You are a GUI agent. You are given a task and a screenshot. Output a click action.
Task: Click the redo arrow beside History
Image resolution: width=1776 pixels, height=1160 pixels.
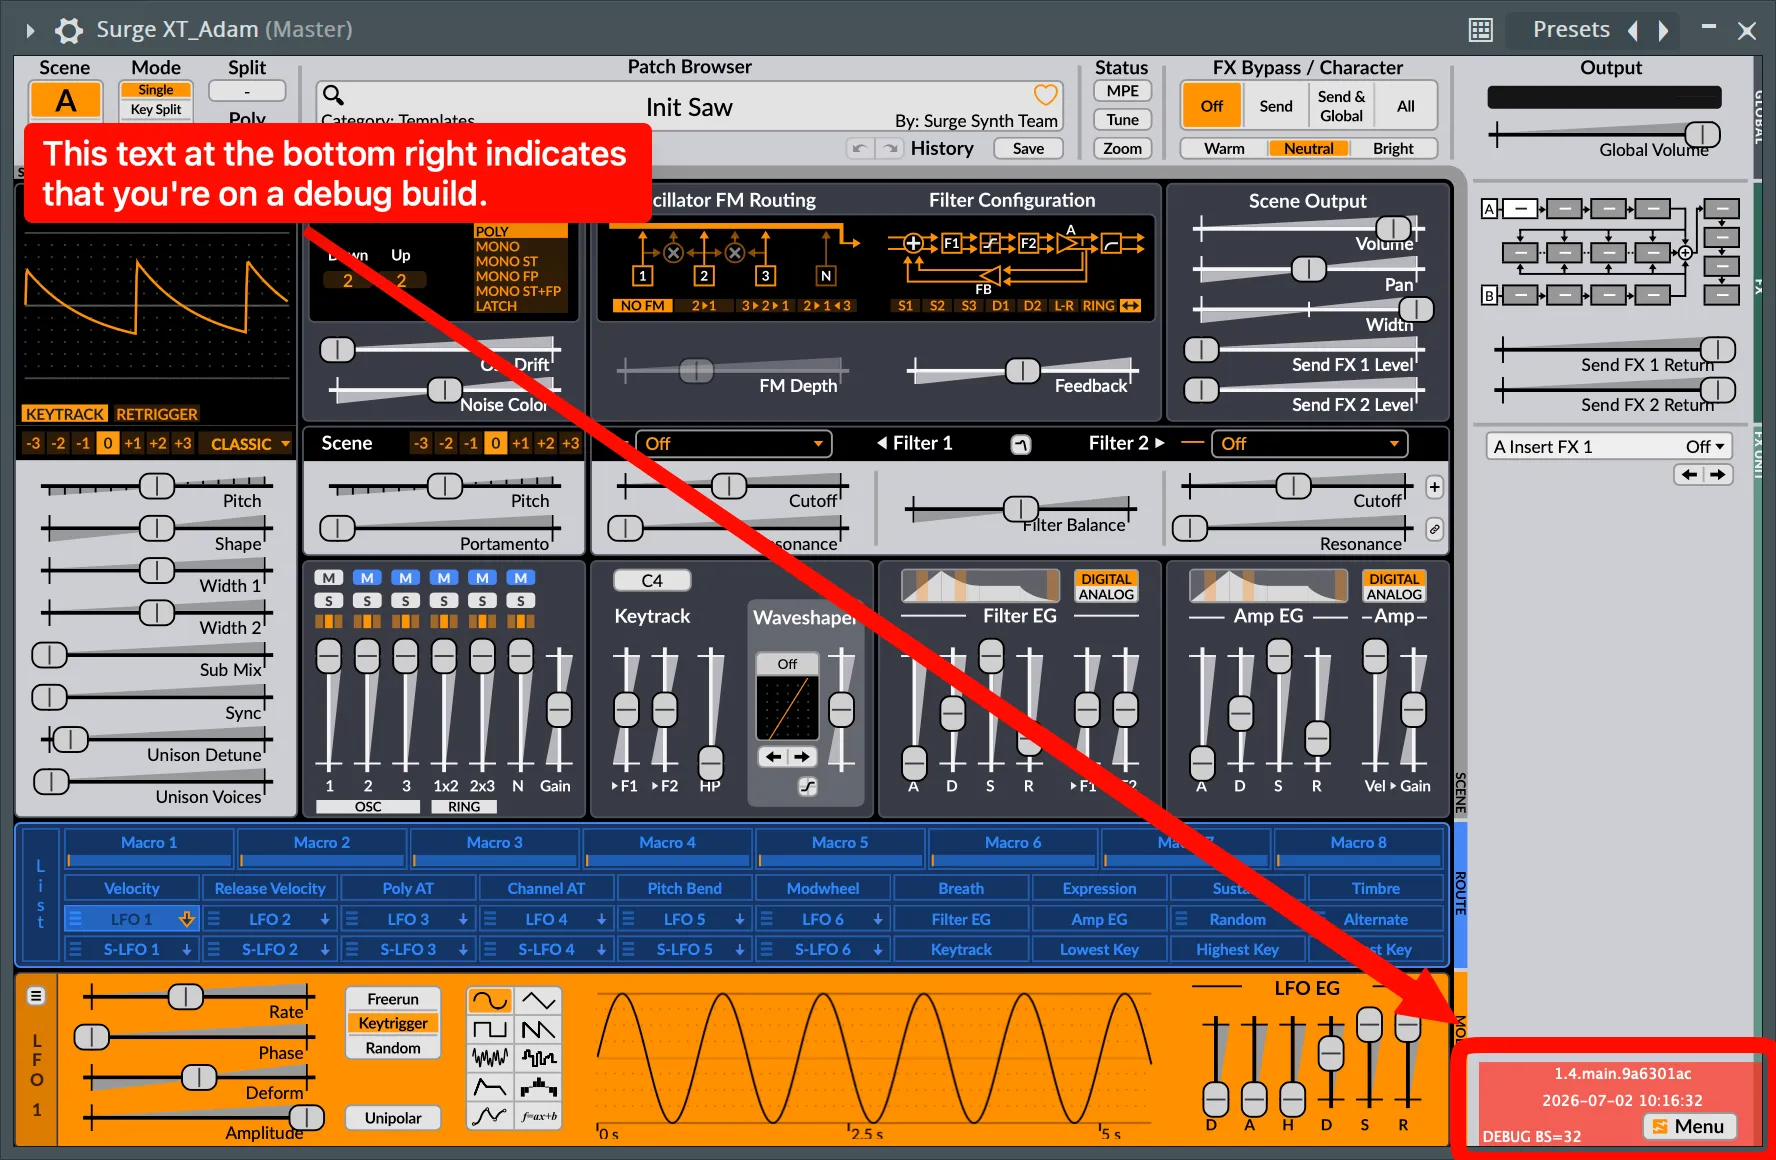pyautogui.click(x=890, y=149)
